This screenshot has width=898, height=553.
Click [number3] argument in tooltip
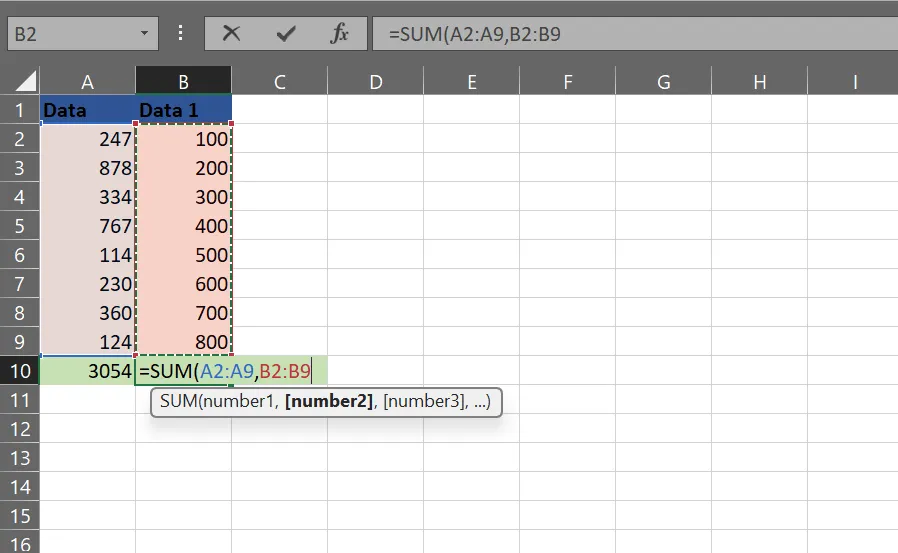(424, 401)
